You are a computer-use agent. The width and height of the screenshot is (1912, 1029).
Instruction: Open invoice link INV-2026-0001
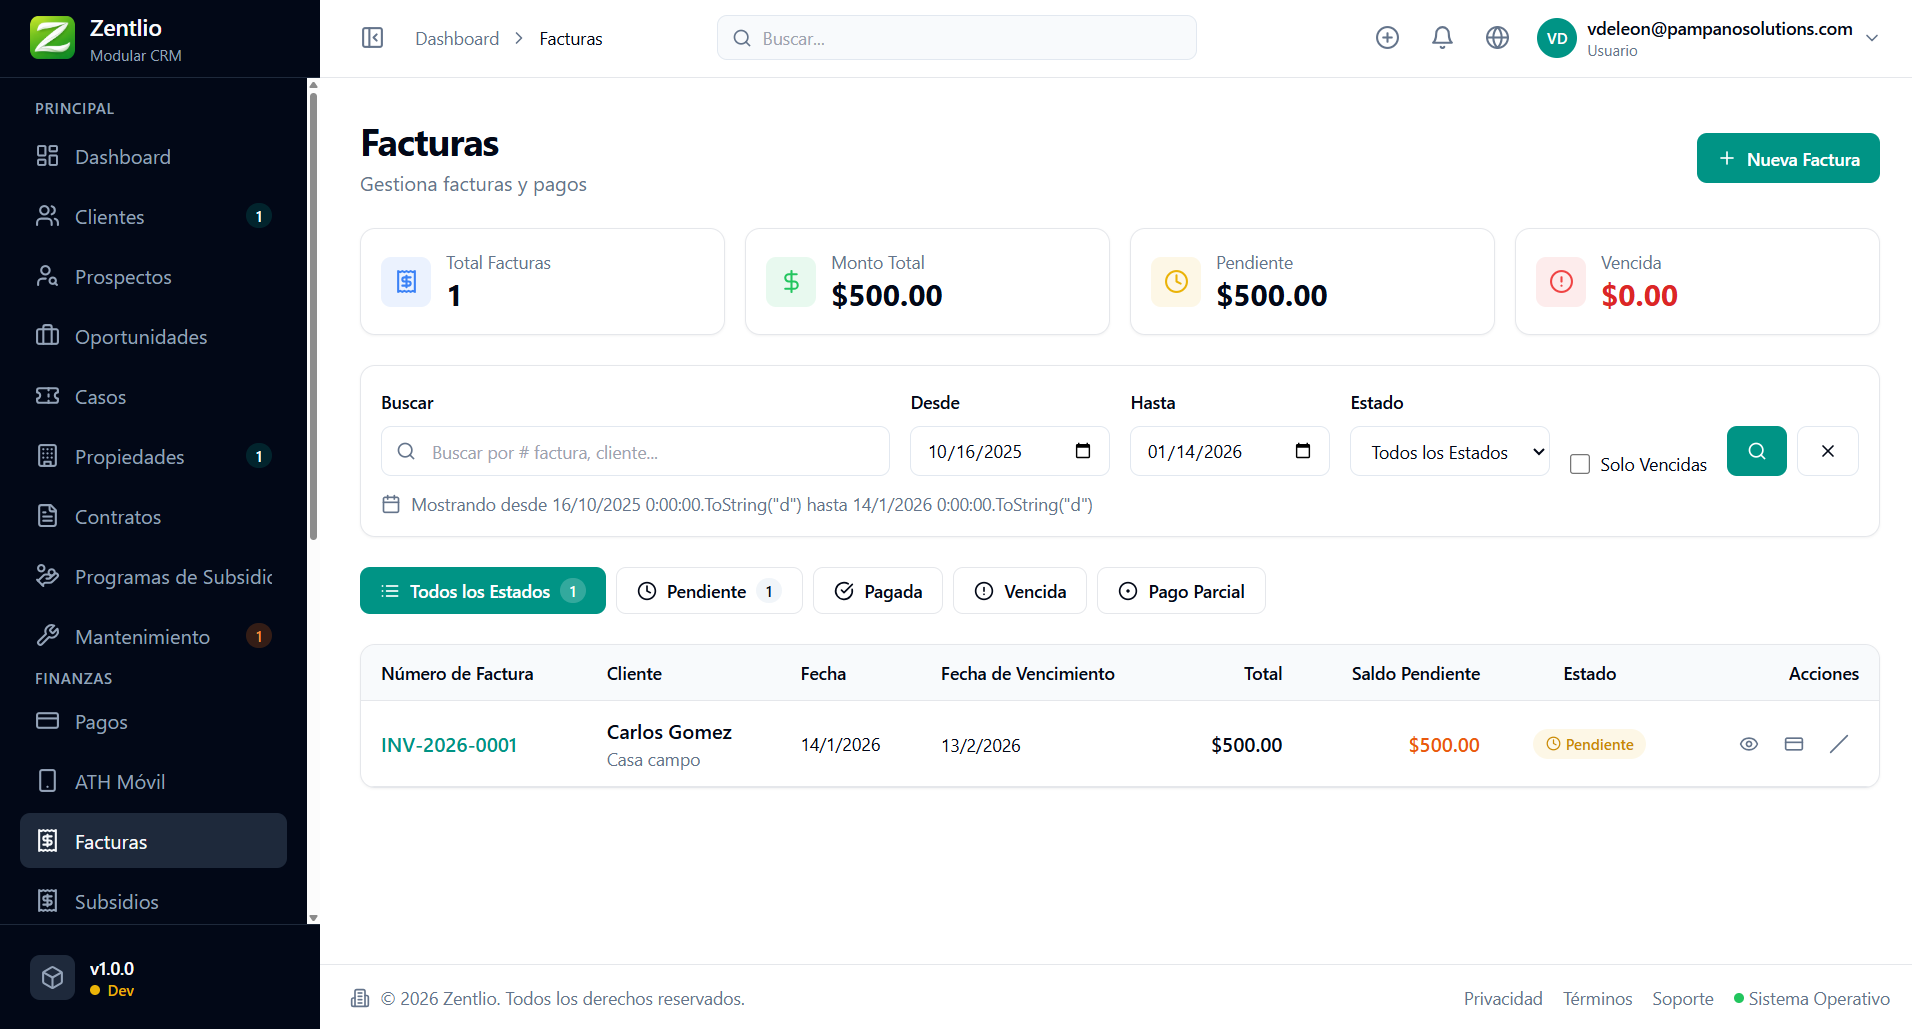click(449, 745)
